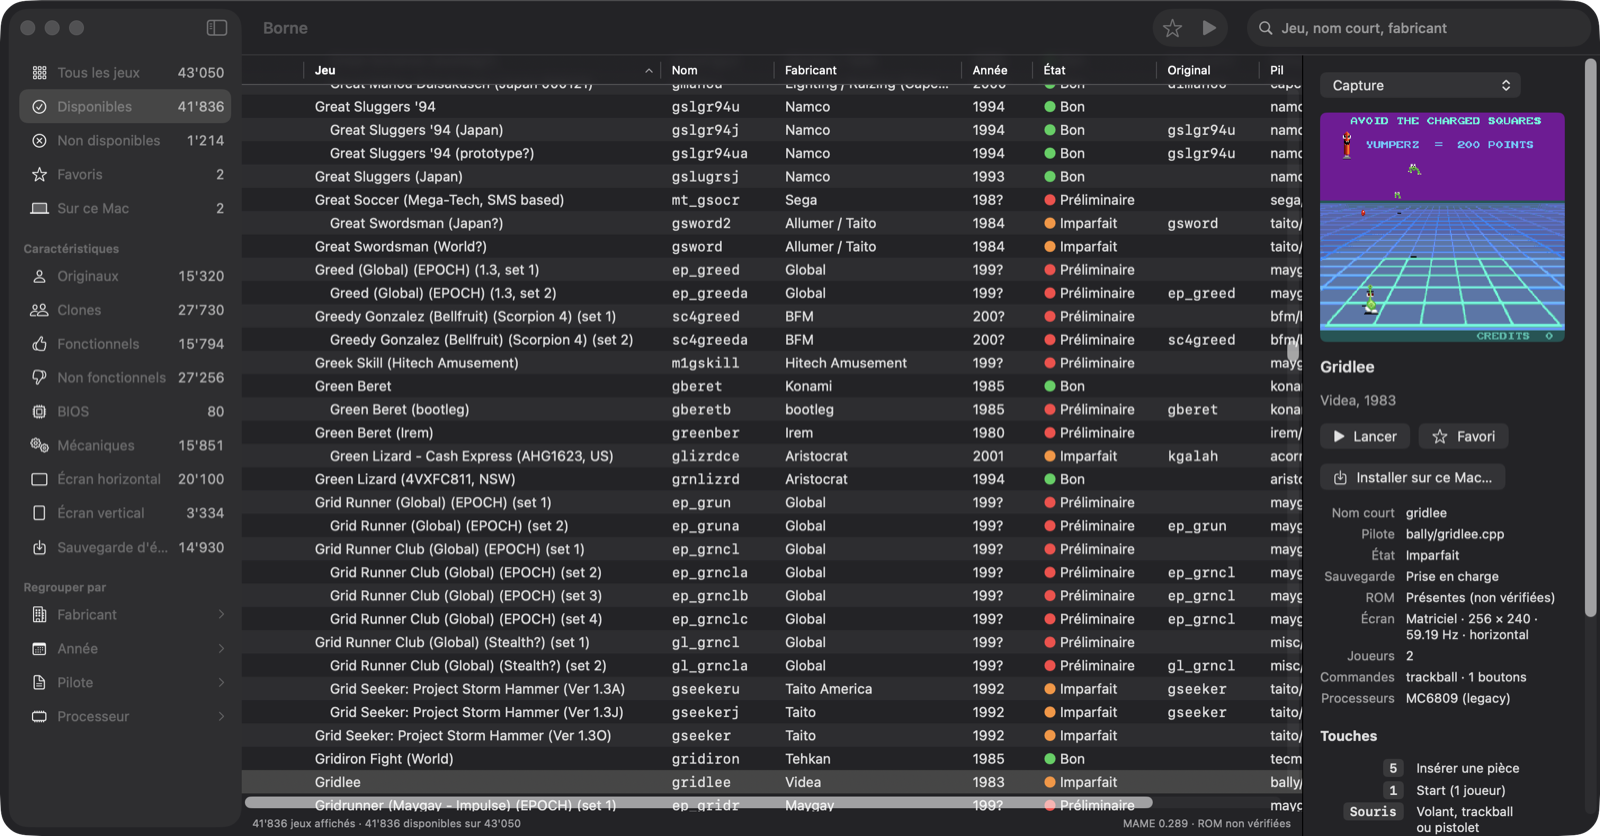Screen dimensions: 1600x836
Task: Click the Fonctionnels thumbs-up icon
Action: (40, 344)
